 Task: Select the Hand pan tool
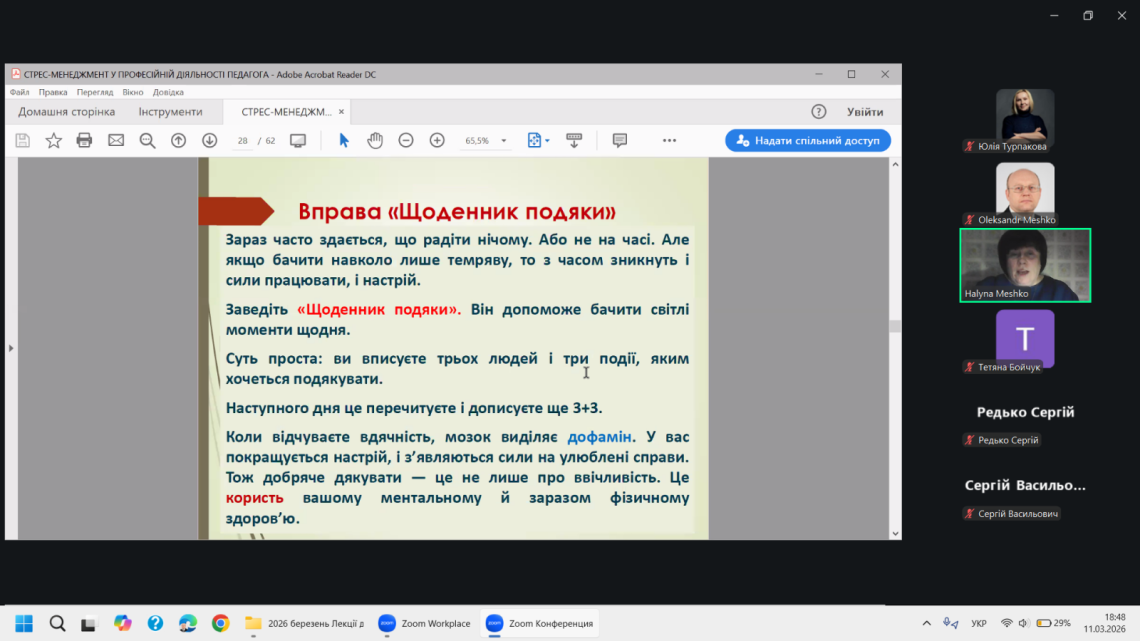[x=375, y=141]
